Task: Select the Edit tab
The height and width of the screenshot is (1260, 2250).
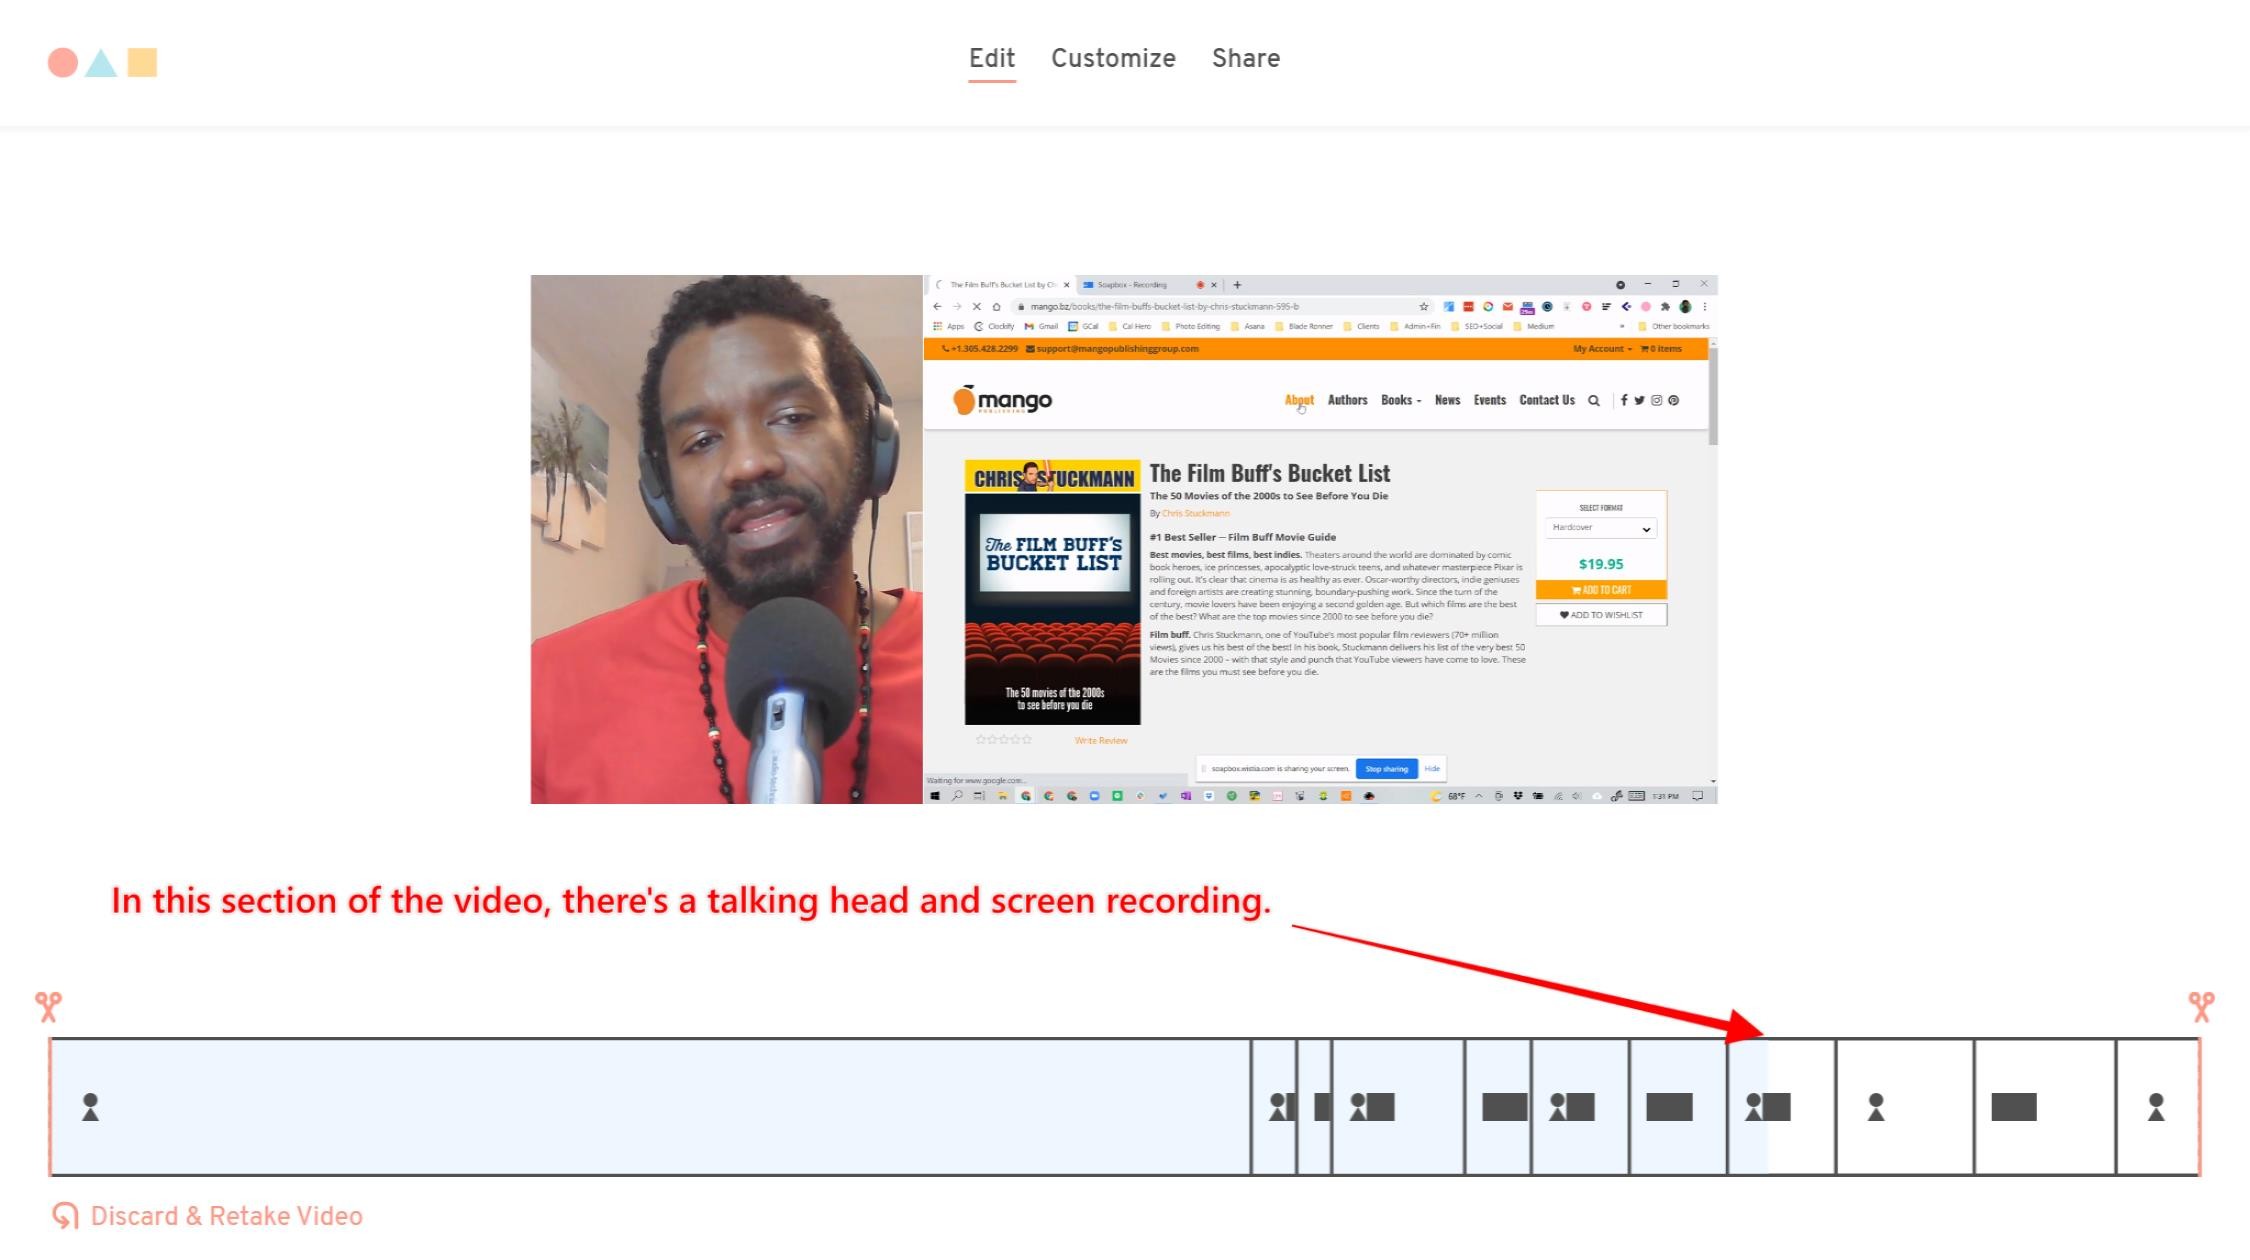Action: pos(991,58)
